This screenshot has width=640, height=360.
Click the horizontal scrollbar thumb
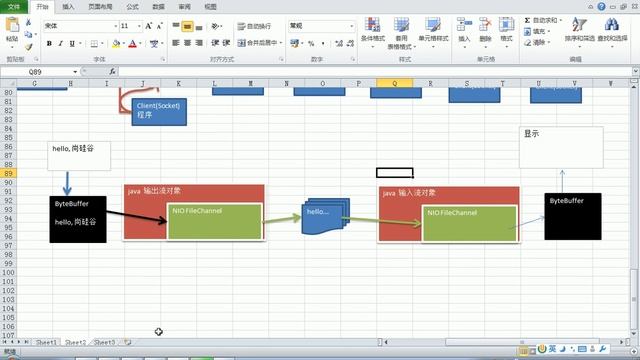(522, 342)
